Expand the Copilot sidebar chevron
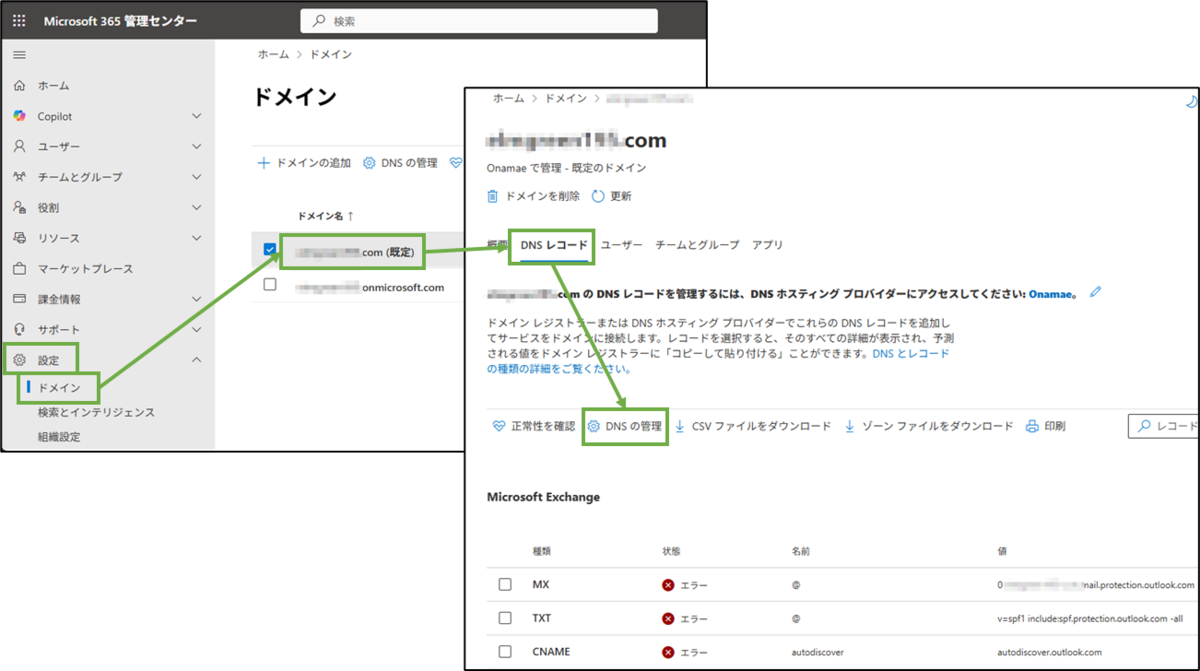Image resolution: width=1200 pixels, height=671 pixels. tap(197, 116)
